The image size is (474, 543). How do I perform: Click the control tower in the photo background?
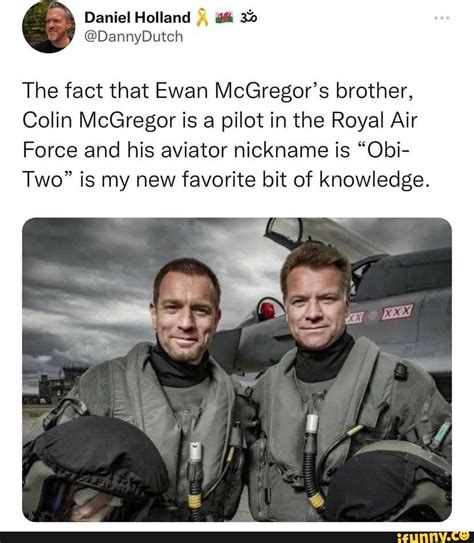62,384
